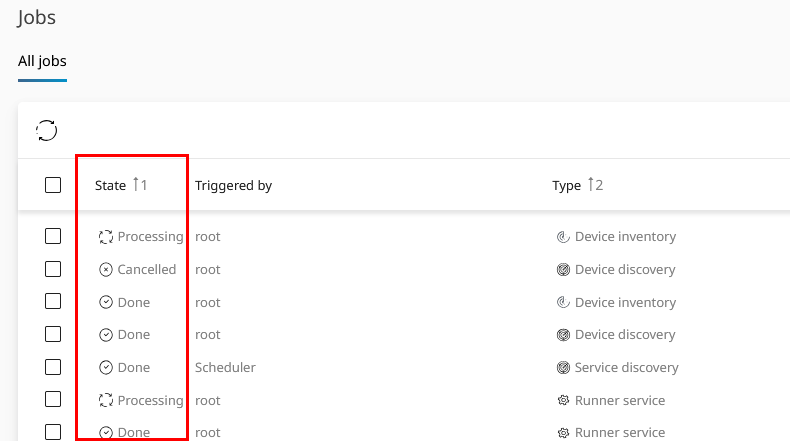Click the Cancelled status icon
Viewport: 790px width, 441px height.
[x=106, y=270]
